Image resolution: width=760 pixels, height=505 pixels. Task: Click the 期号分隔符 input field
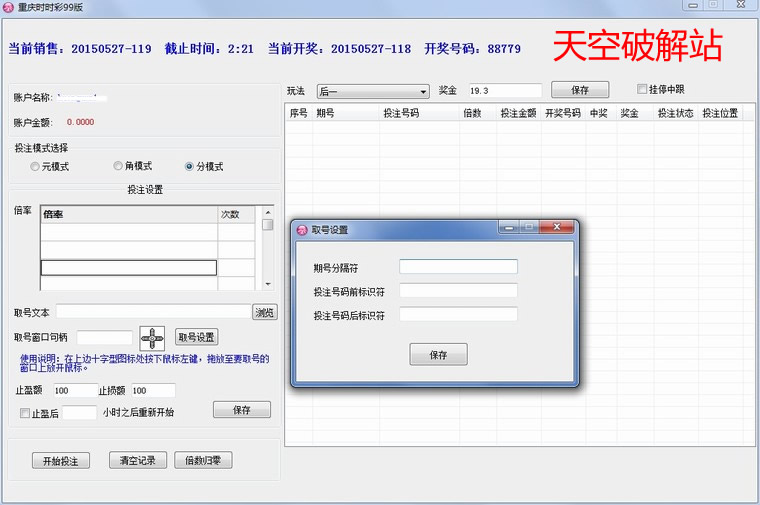pyautogui.click(x=458, y=267)
